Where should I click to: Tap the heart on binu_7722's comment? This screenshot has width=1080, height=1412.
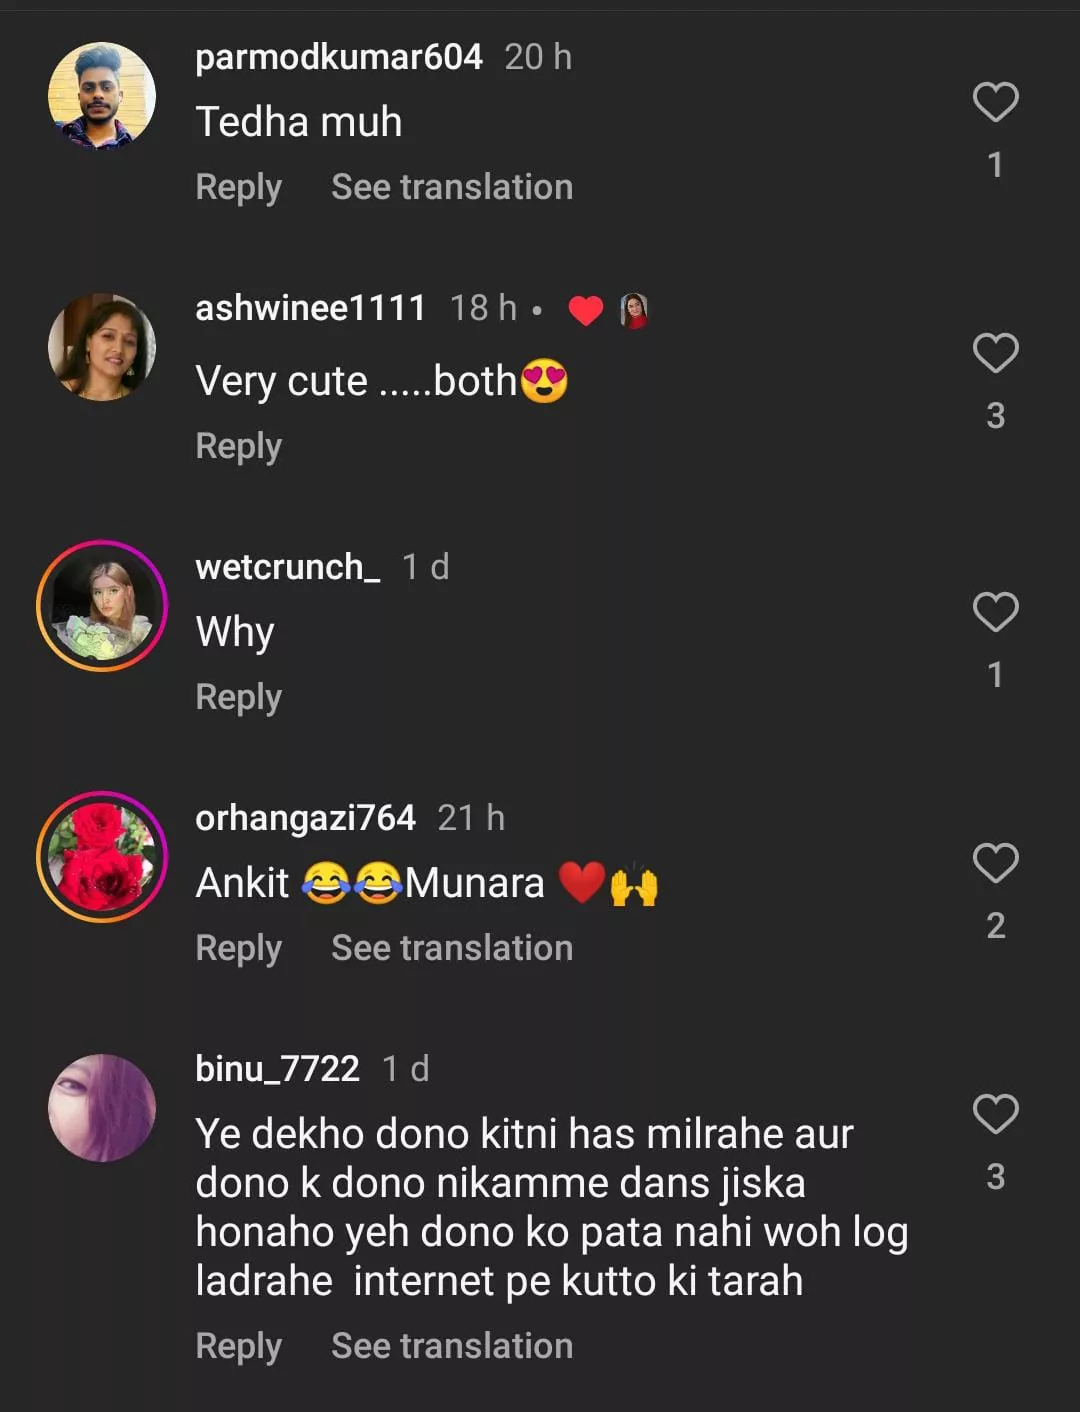click(x=995, y=1114)
